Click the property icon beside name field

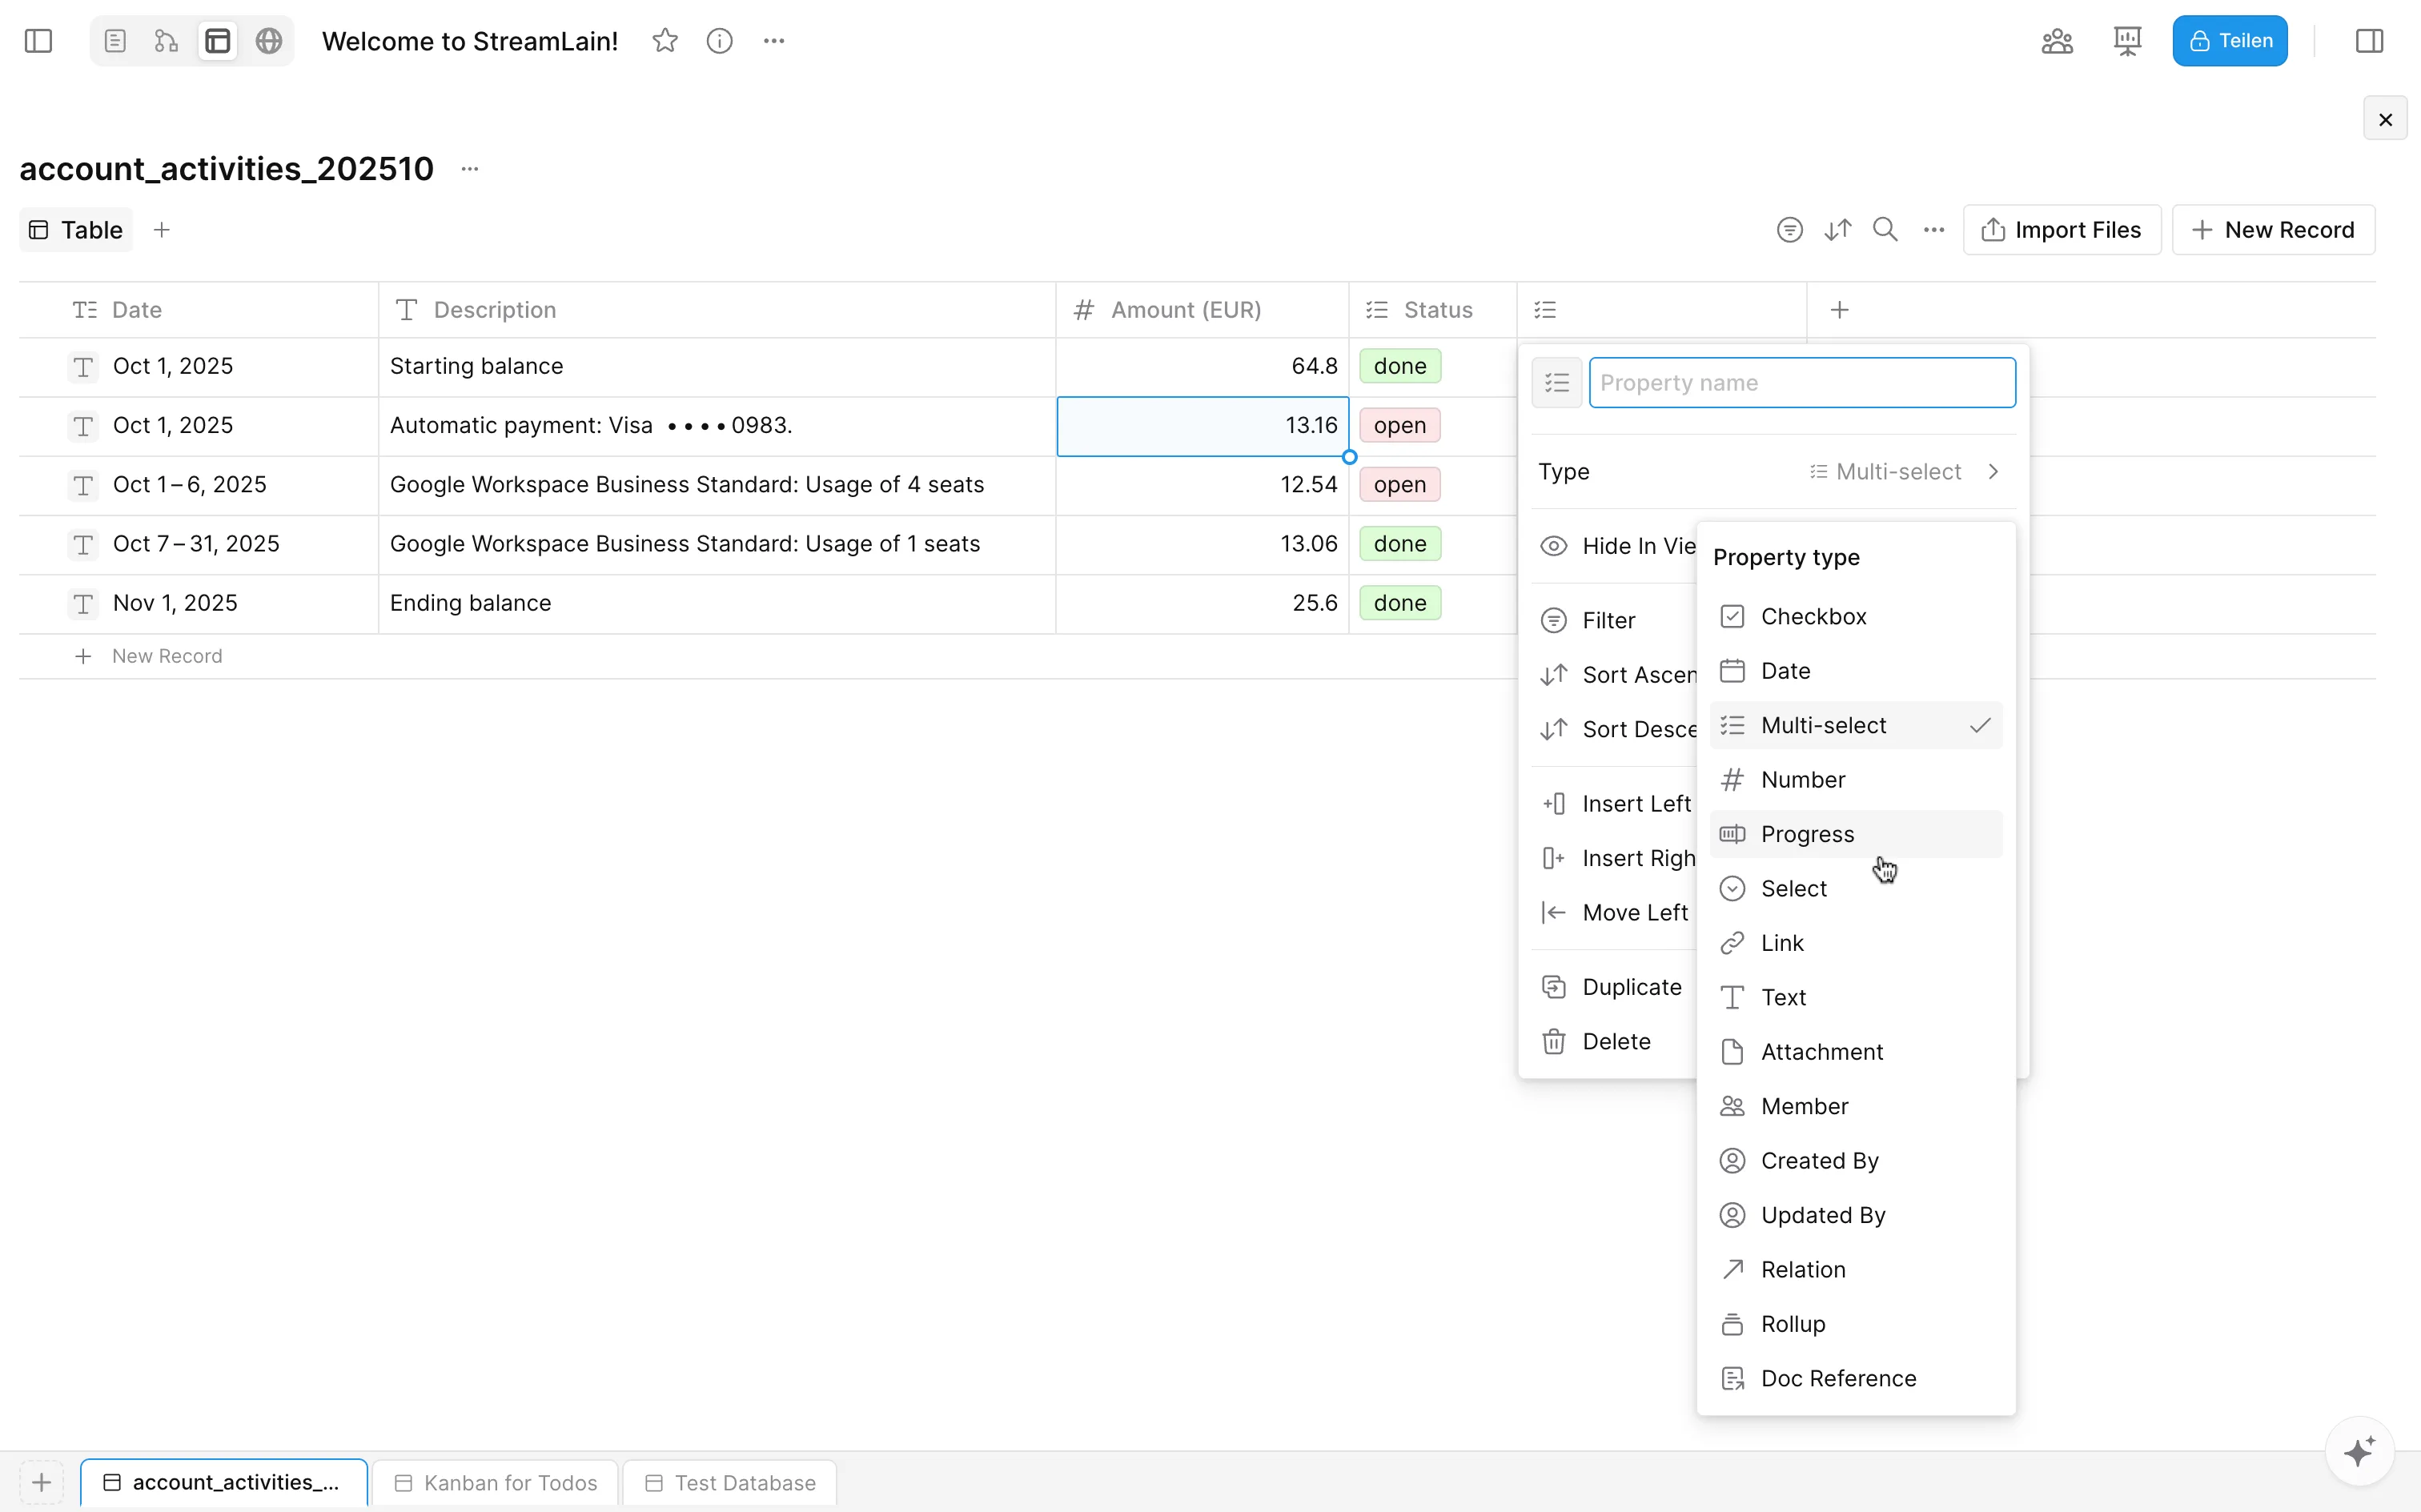pos(1557,383)
